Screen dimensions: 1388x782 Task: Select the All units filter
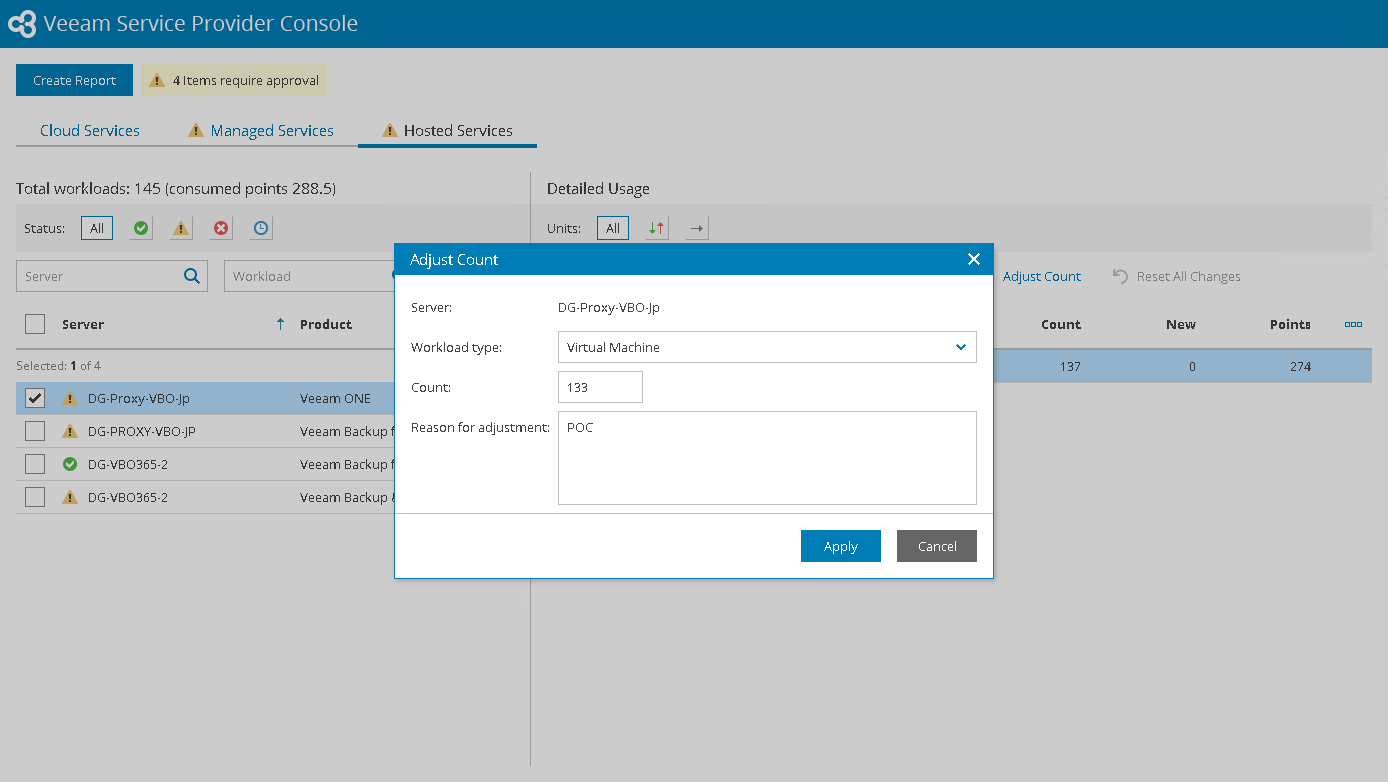613,228
